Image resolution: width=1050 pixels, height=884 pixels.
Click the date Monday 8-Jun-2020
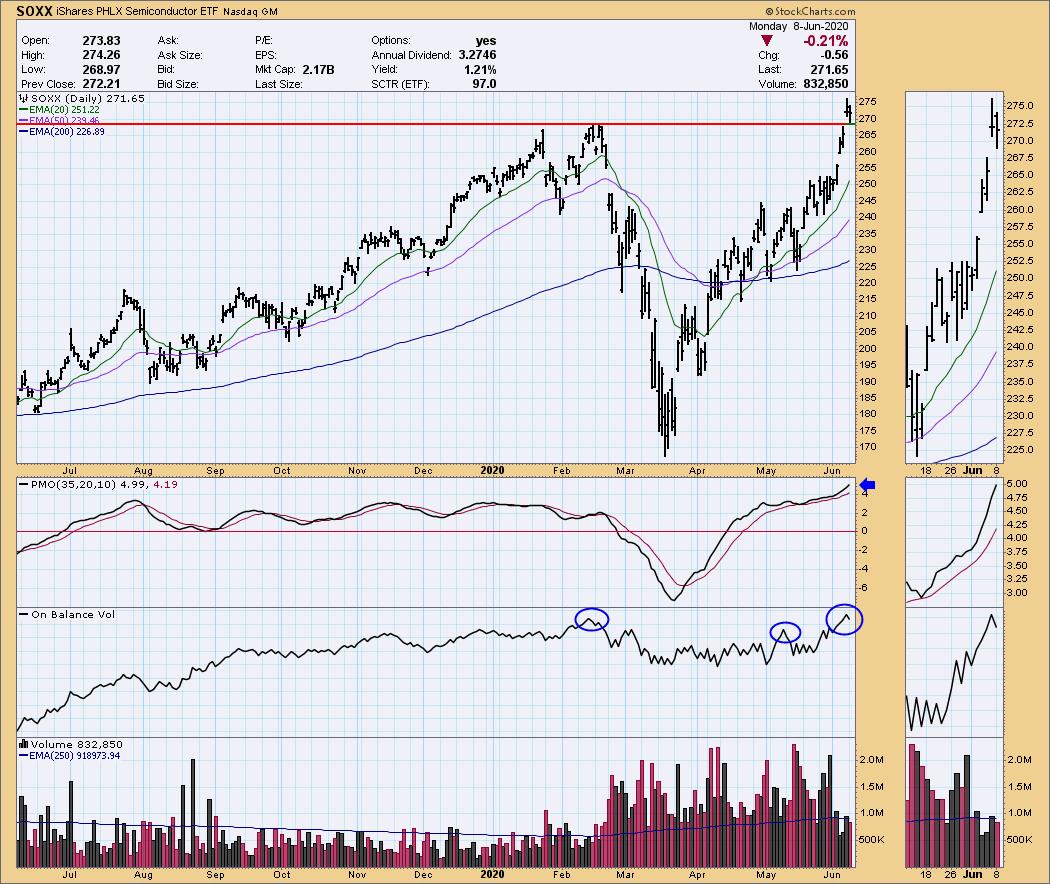click(798, 26)
